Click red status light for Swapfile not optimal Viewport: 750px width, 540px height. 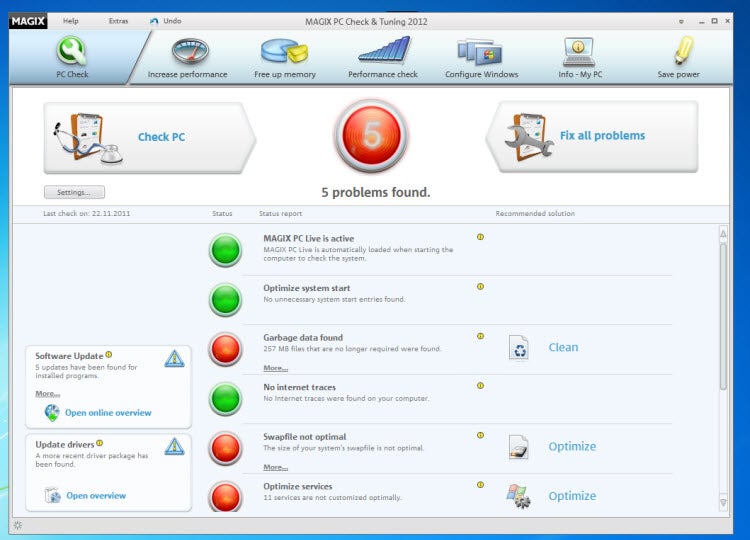click(x=225, y=448)
